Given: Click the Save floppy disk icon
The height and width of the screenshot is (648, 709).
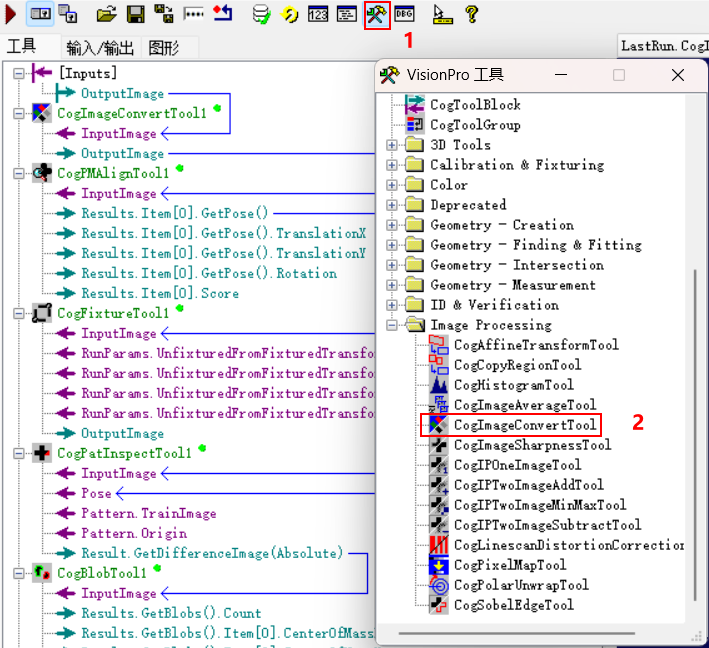Looking at the screenshot, I should [x=136, y=14].
